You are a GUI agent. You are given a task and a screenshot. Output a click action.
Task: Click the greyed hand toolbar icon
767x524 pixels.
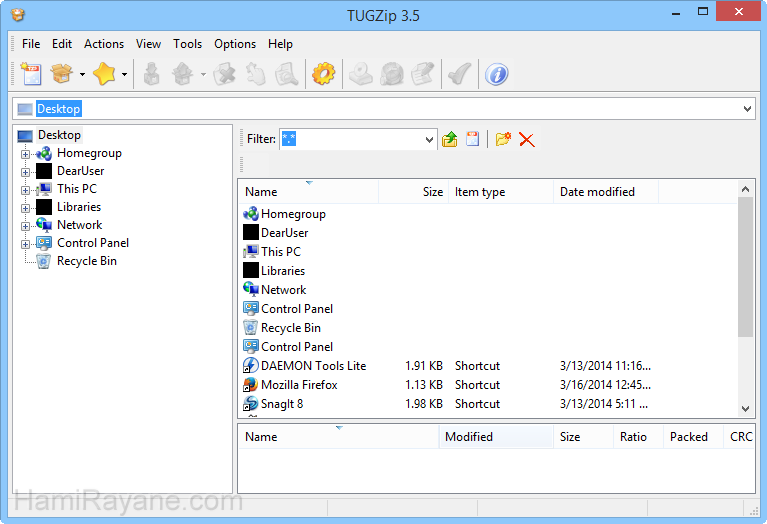click(x=256, y=74)
